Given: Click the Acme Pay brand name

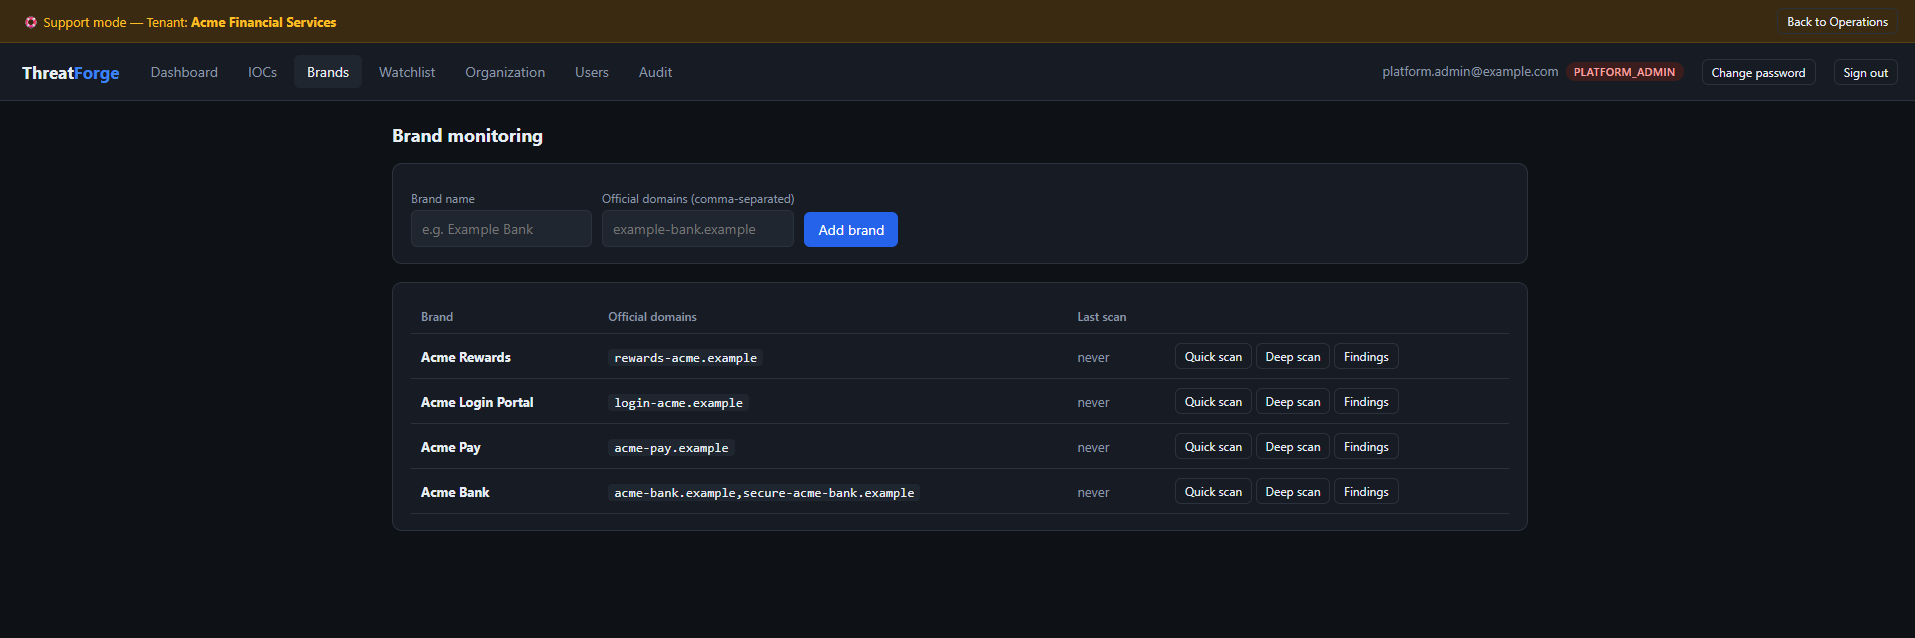Looking at the screenshot, I should click(x=451, y=447).
